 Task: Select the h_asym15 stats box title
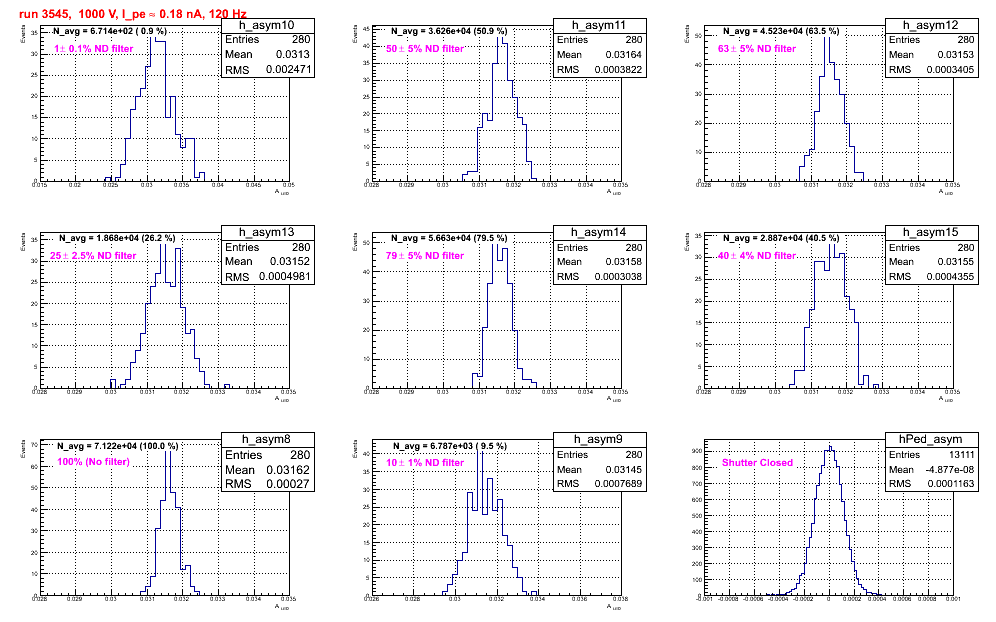931,233
